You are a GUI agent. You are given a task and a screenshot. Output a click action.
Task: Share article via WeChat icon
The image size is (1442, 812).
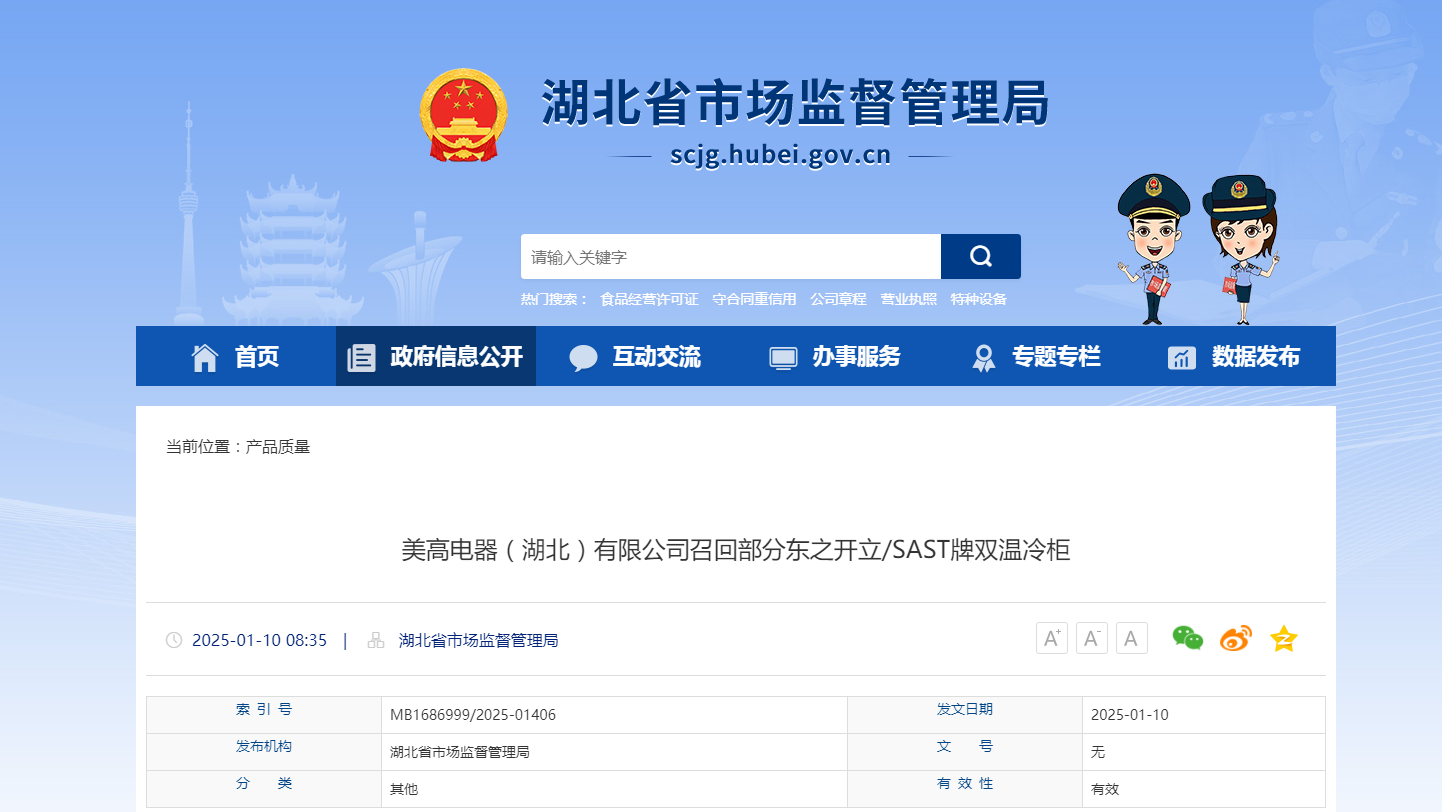[x=1187, y=638]
